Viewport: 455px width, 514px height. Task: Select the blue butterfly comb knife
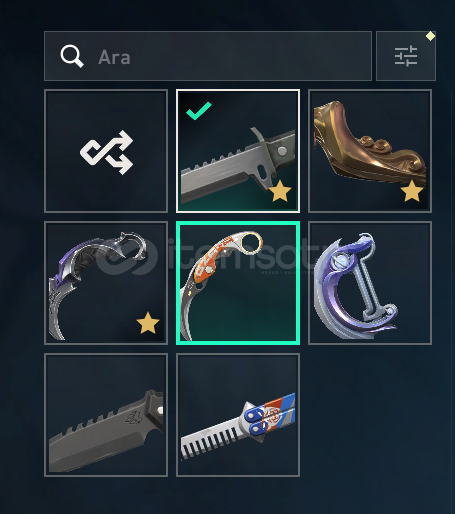238,415
